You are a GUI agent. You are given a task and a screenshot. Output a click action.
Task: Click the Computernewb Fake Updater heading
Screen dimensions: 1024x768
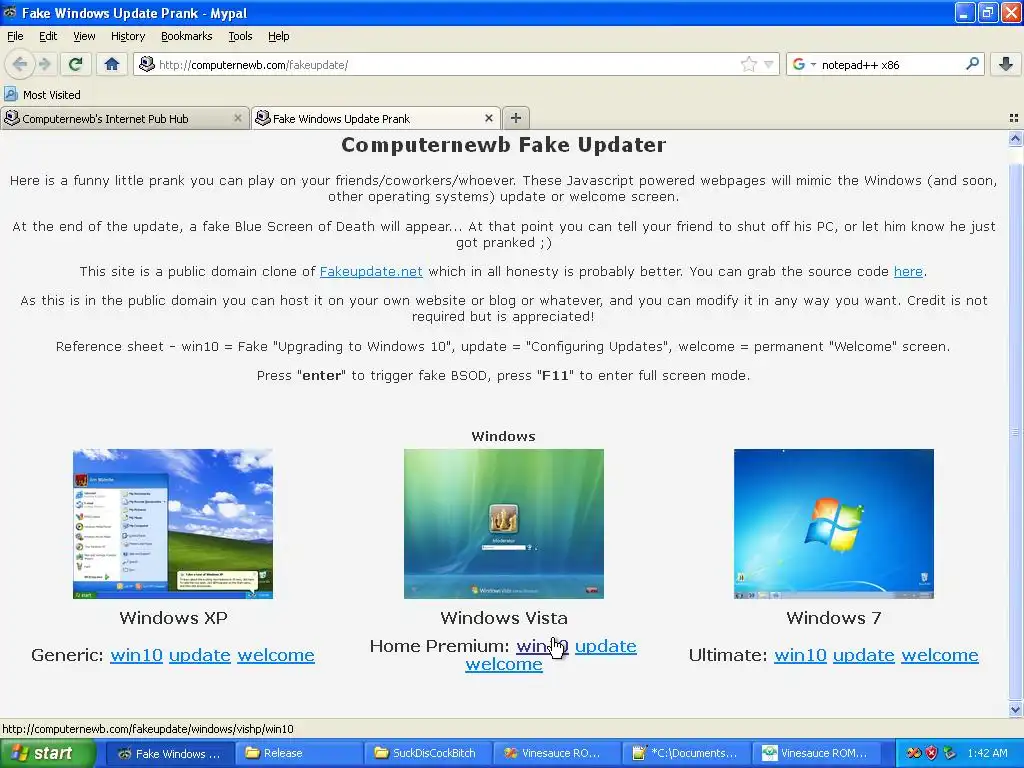coord(504,145)
